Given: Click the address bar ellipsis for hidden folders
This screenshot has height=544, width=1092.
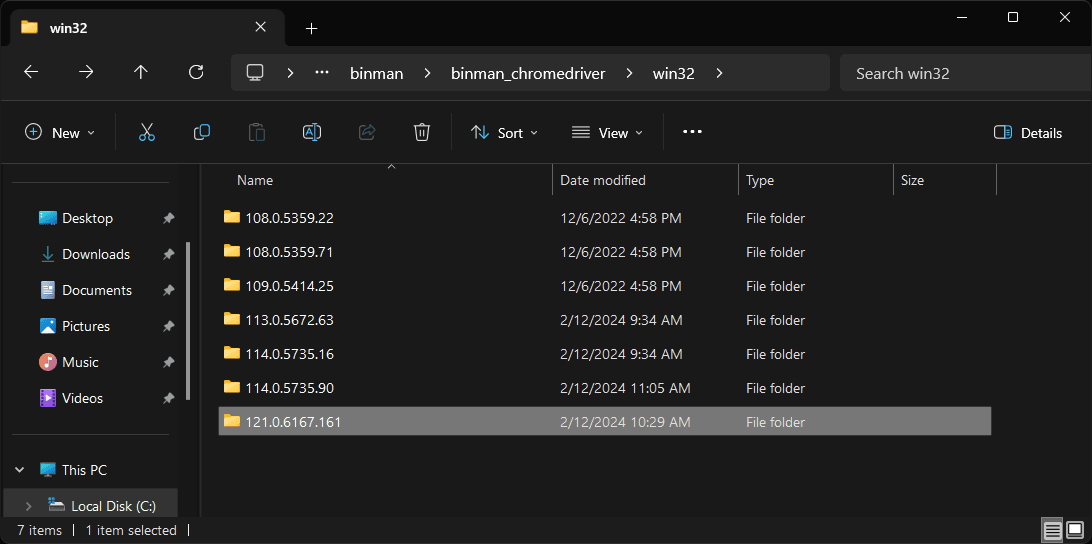Looking at the screenshot, I should (322, 72).
